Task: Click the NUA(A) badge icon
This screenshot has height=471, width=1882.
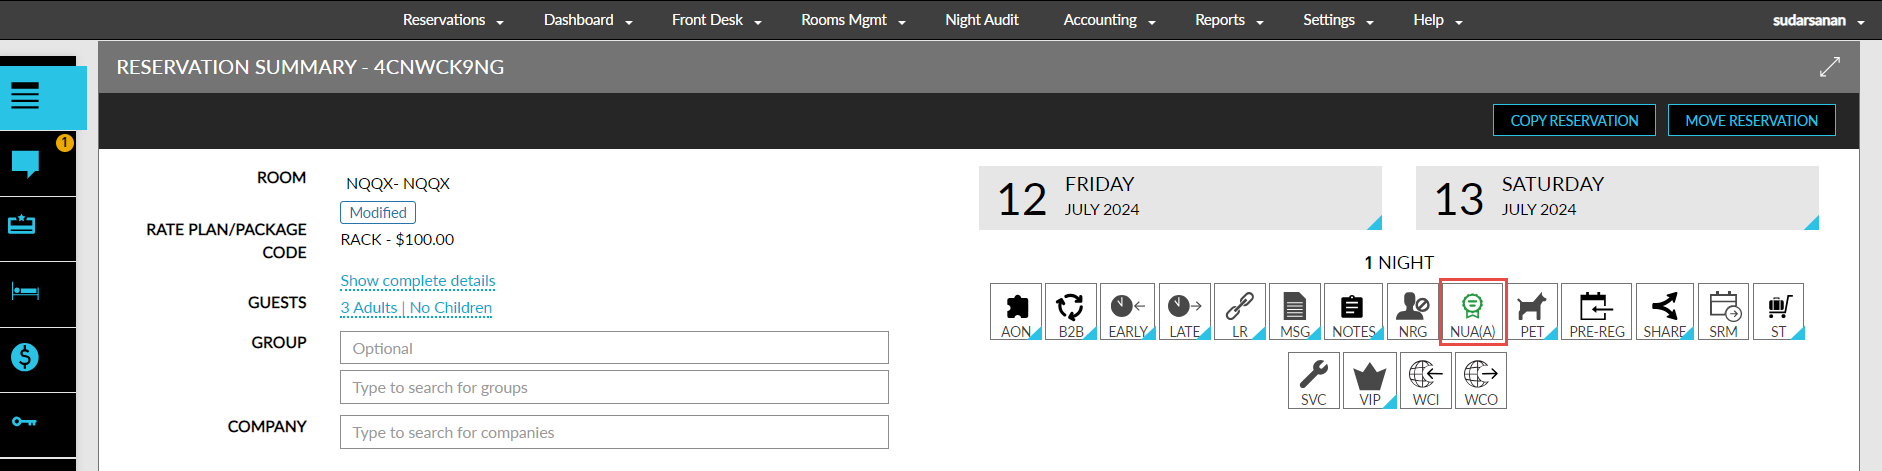Action: (x=1472, y=312)
